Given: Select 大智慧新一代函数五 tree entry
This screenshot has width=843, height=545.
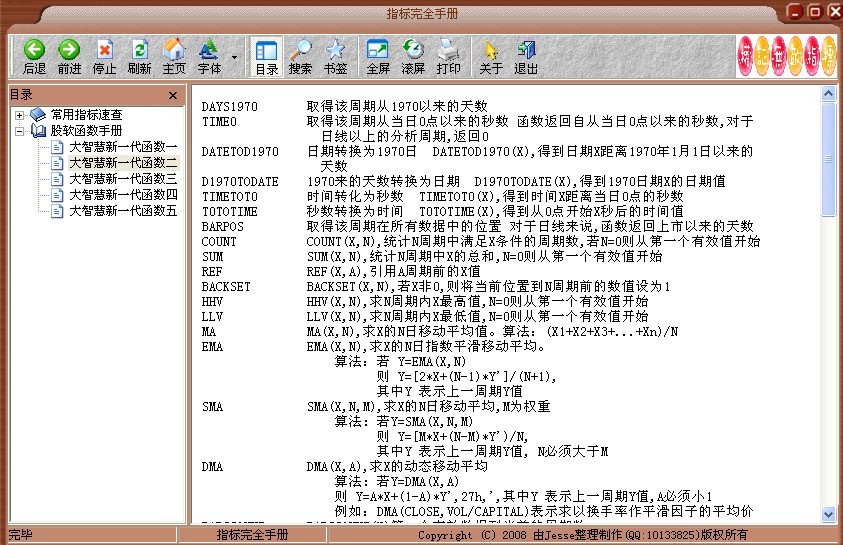Looking at the screenshot, I should pos(122,210).
